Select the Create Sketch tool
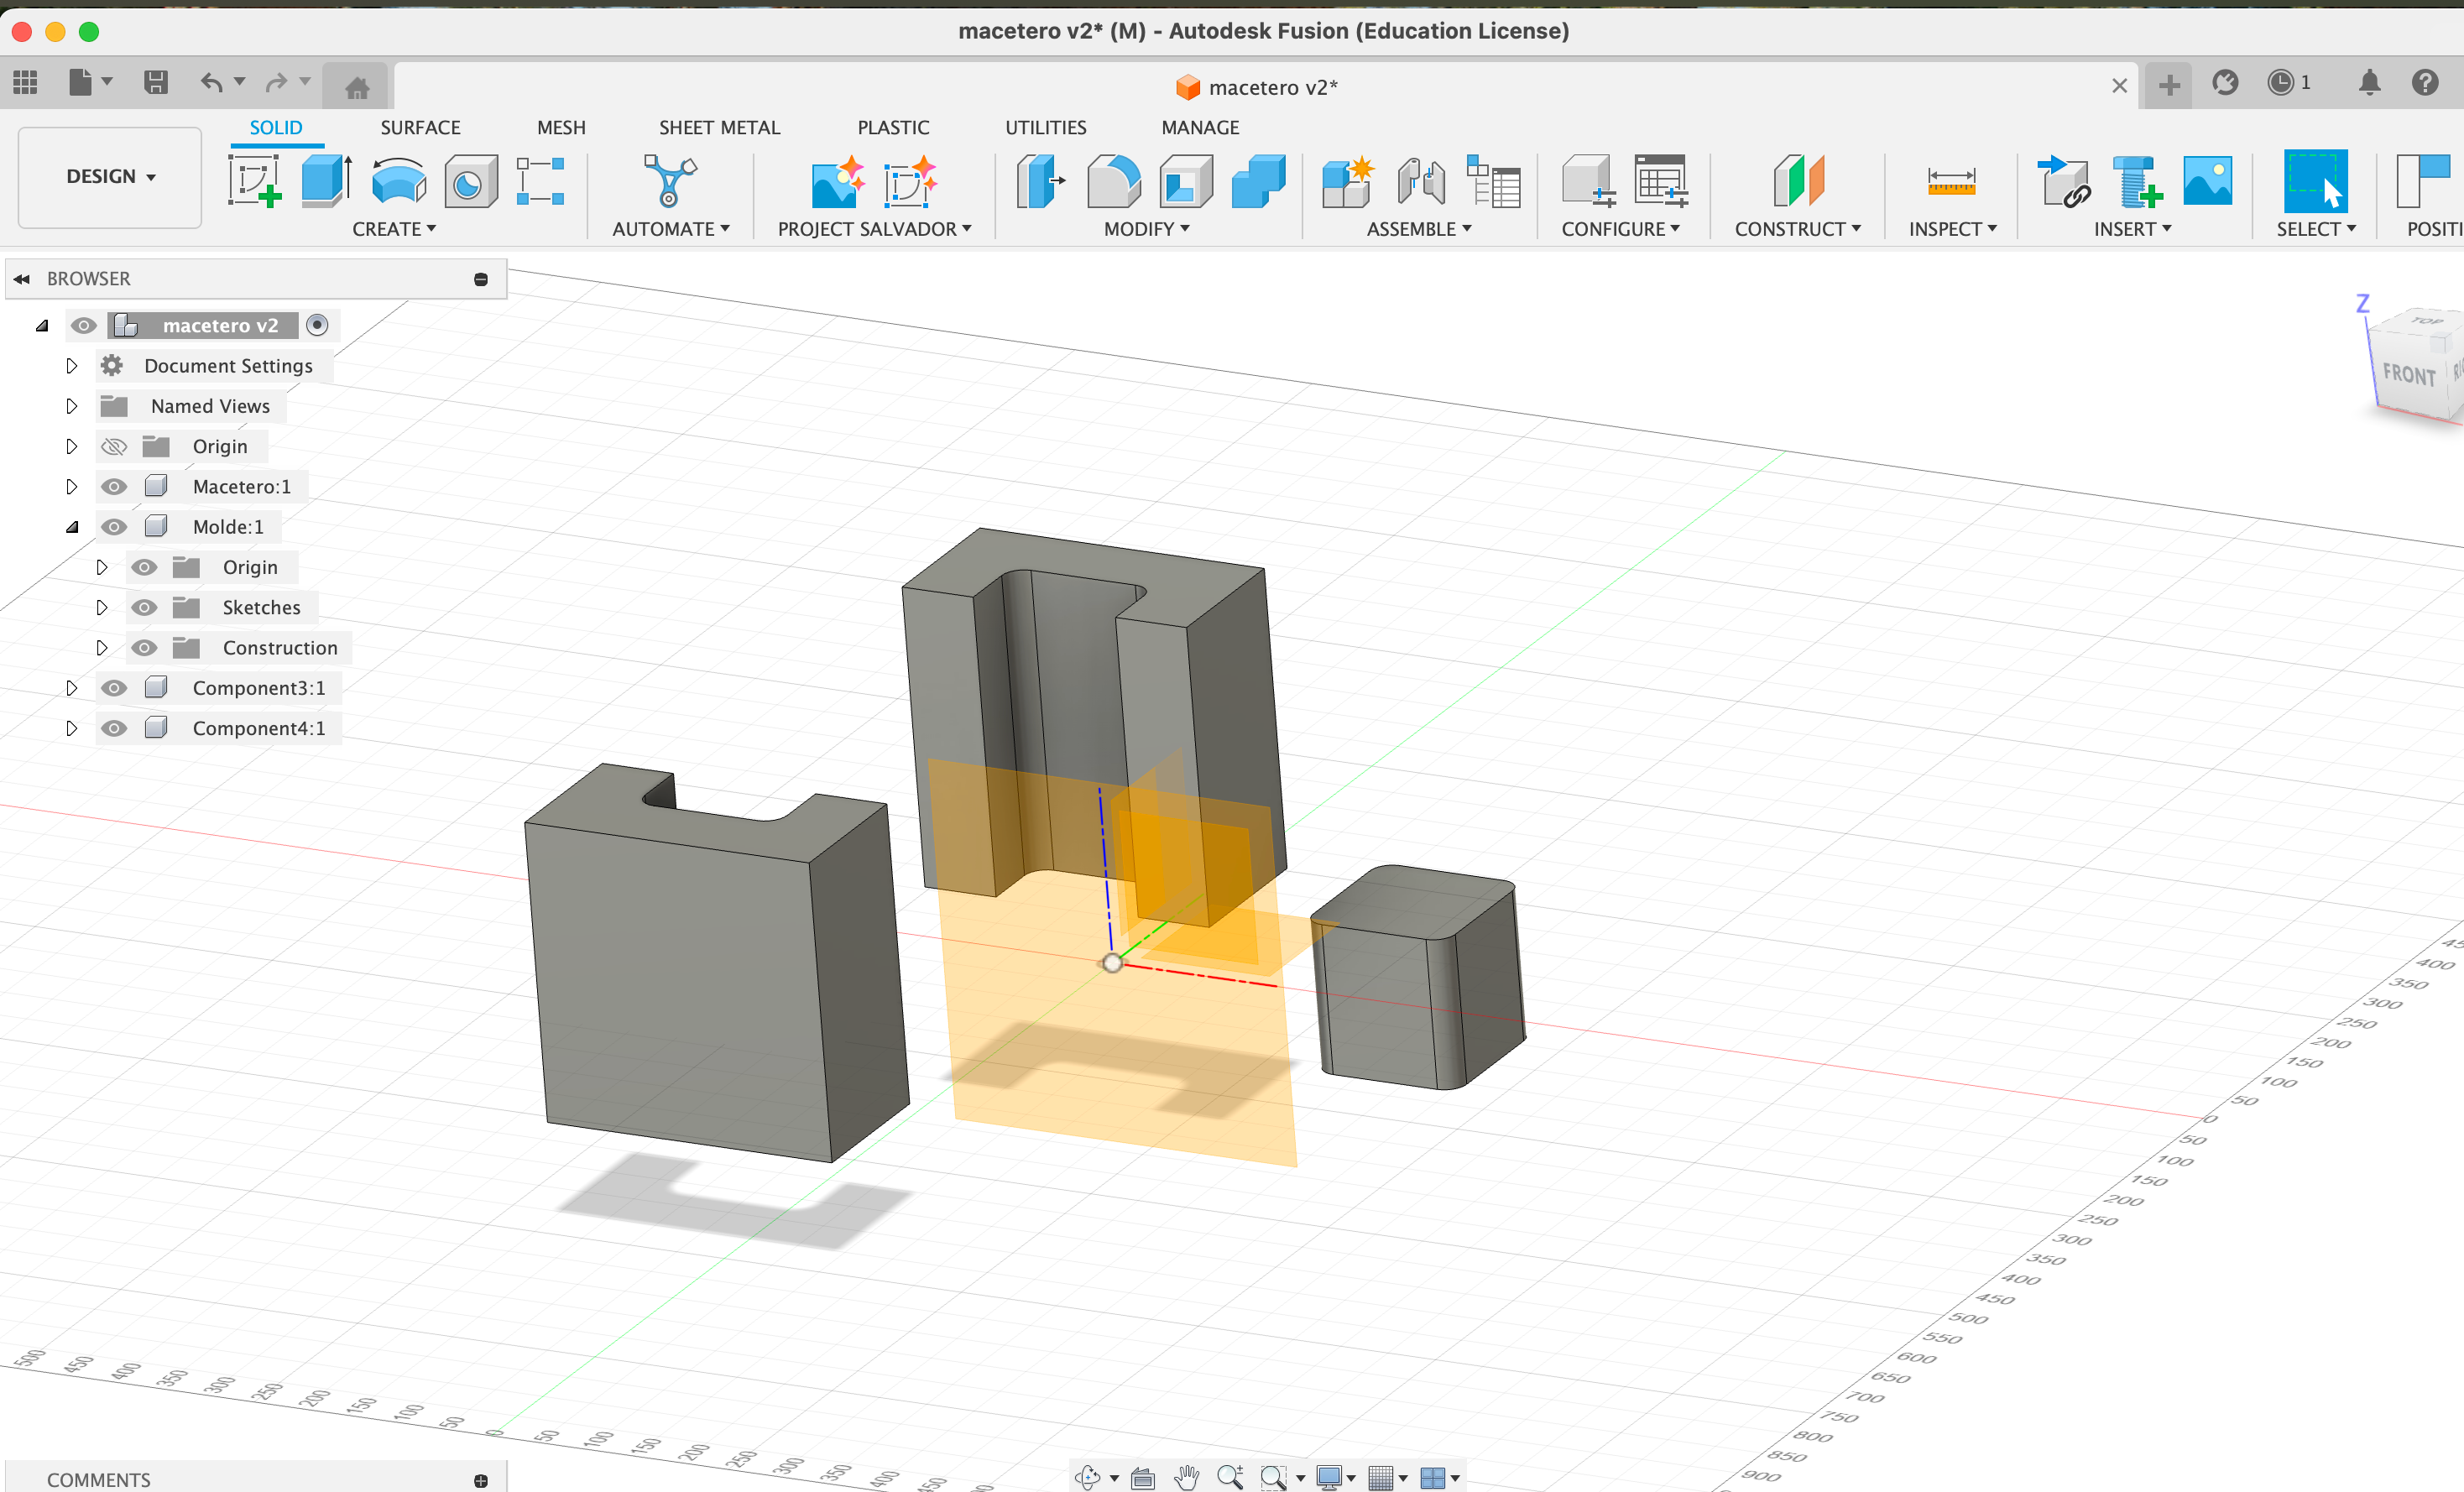The height and width of the screenshot is (1492, 2464). [x=254, y=181]
